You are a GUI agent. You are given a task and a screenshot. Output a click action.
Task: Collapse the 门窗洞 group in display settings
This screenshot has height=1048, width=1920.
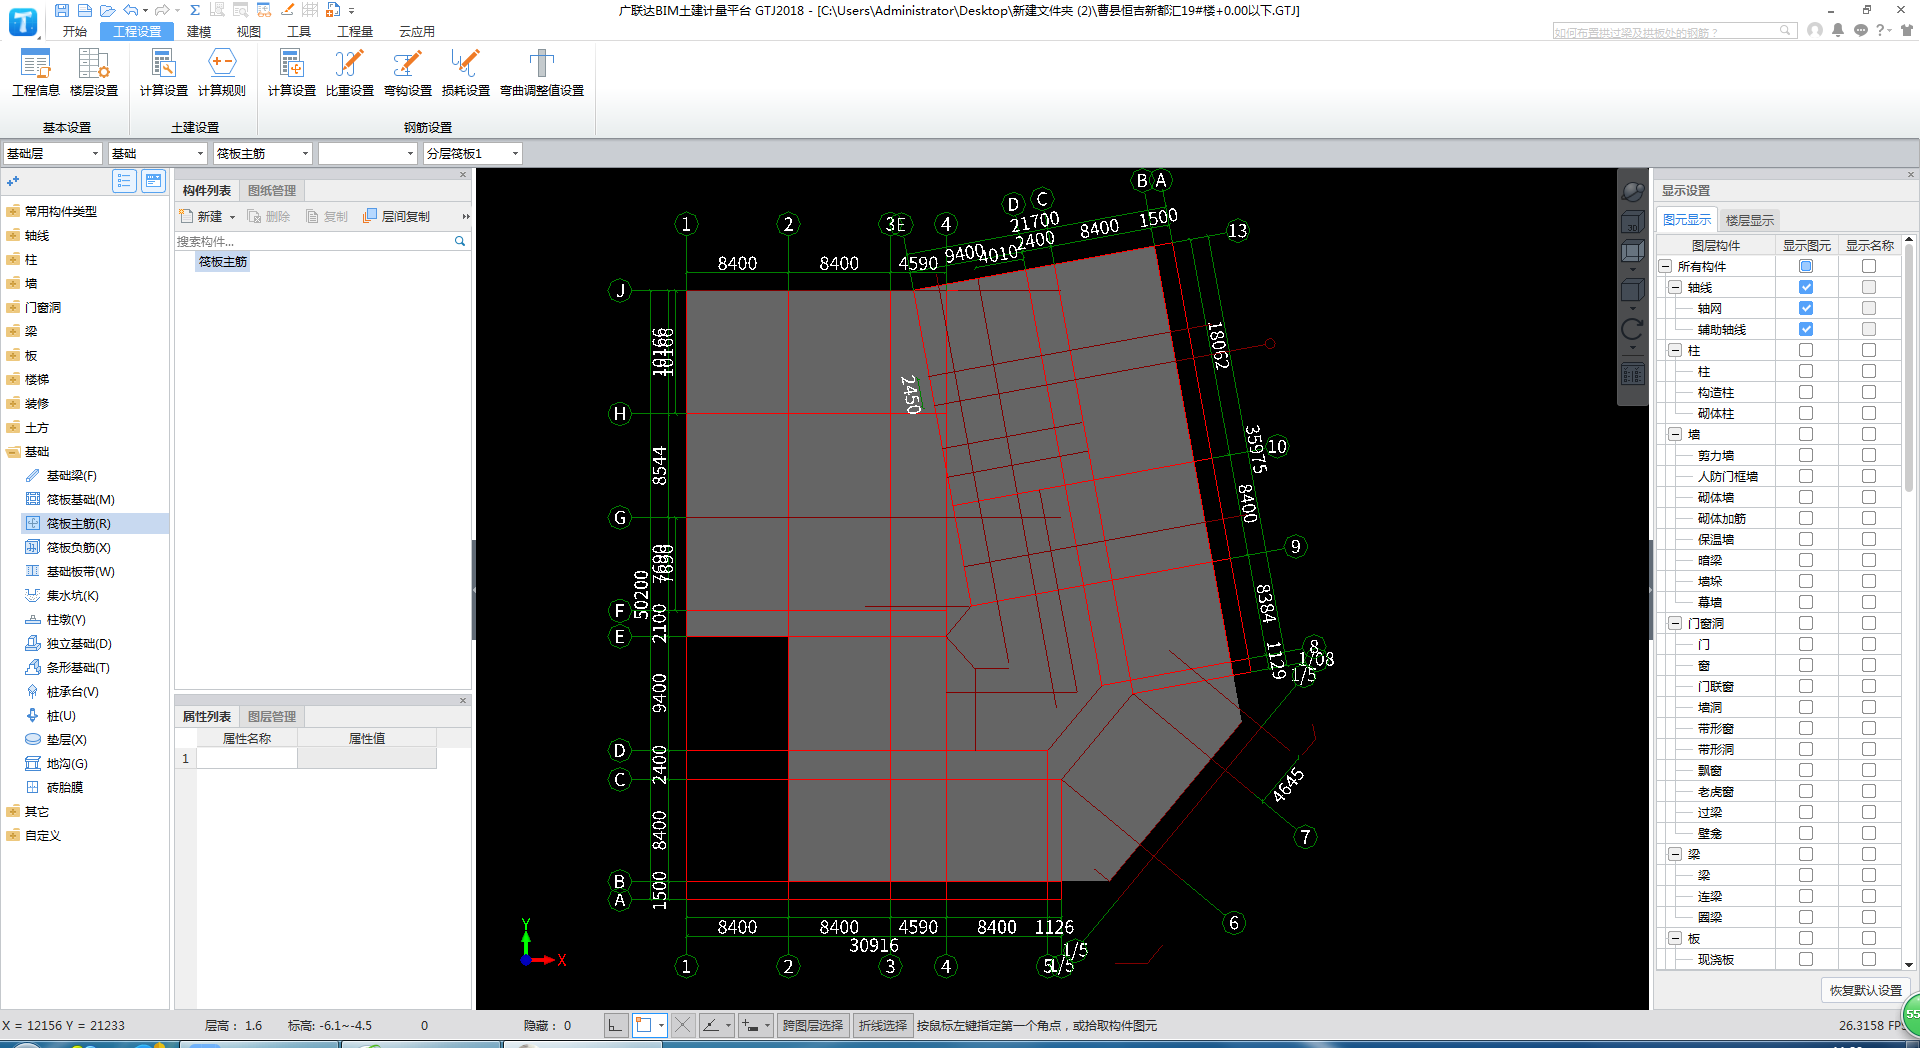tap(1675, 623)
